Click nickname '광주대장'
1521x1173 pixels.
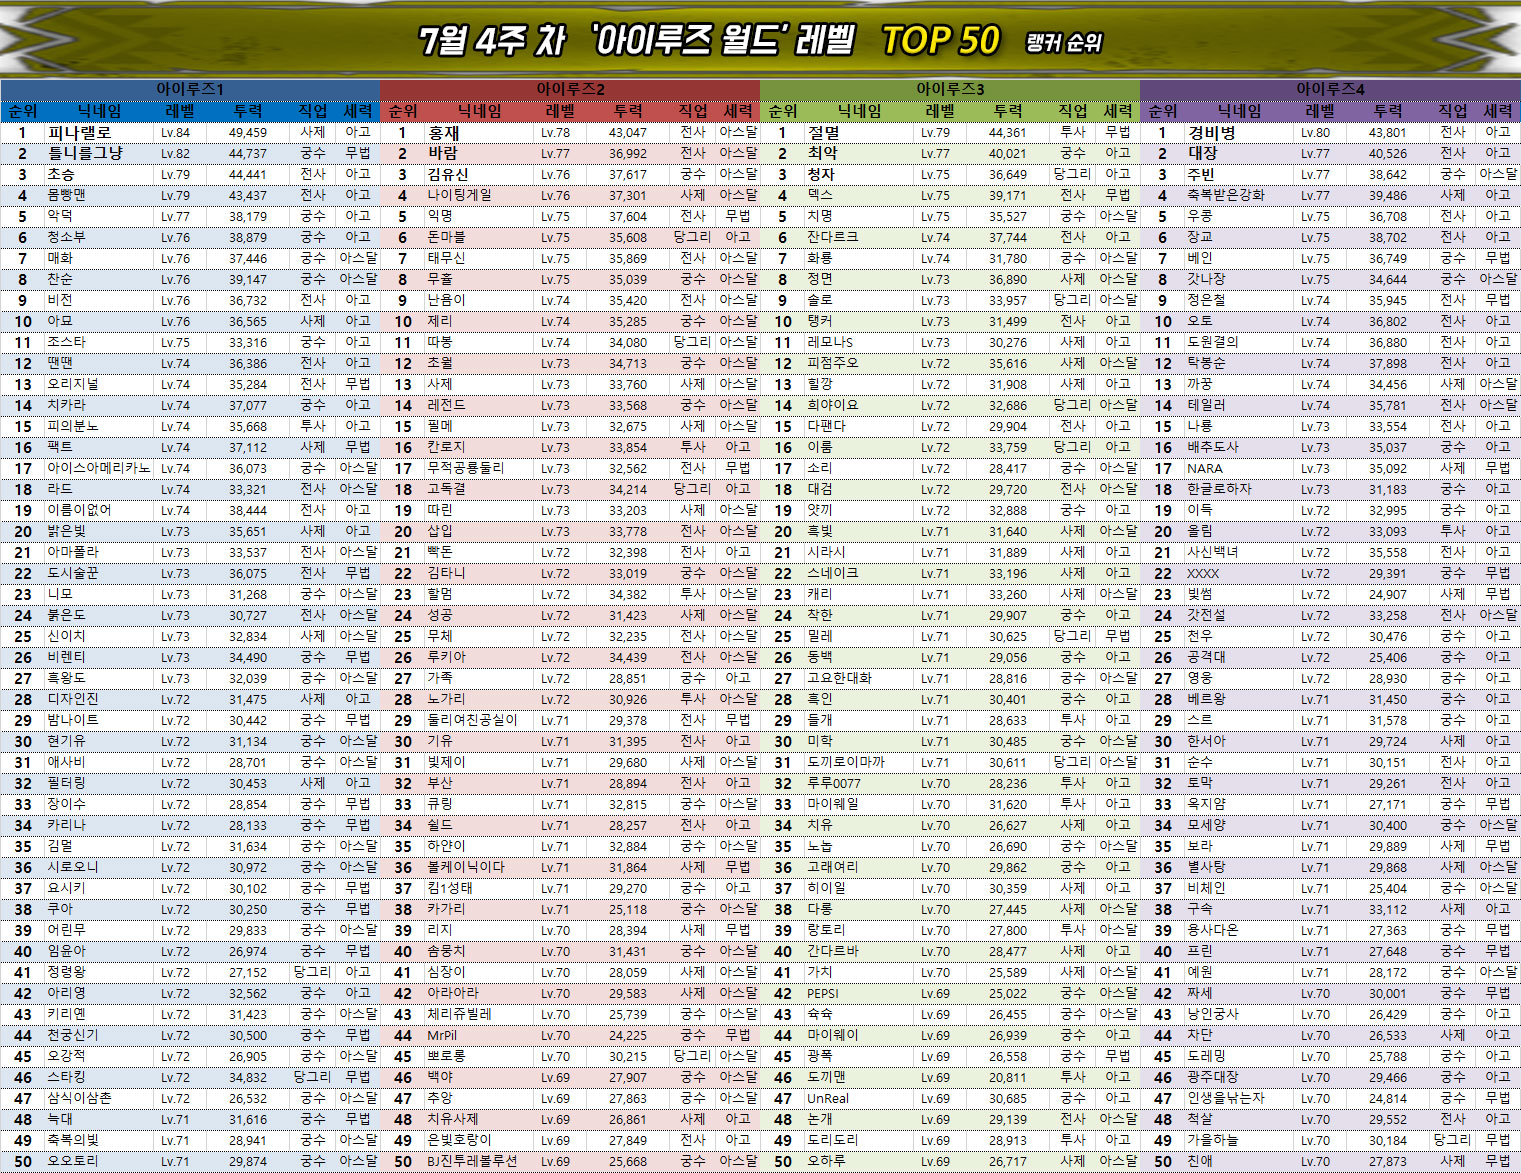pos(1213,1077)
